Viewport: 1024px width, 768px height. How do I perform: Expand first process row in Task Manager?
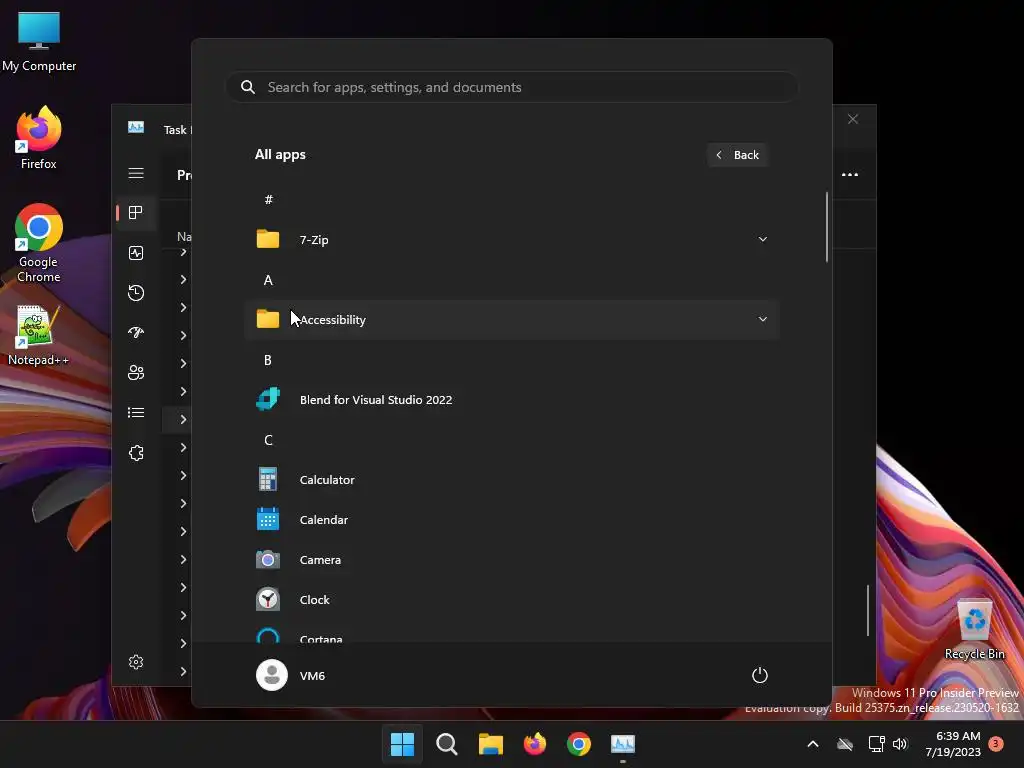(184, 252)
